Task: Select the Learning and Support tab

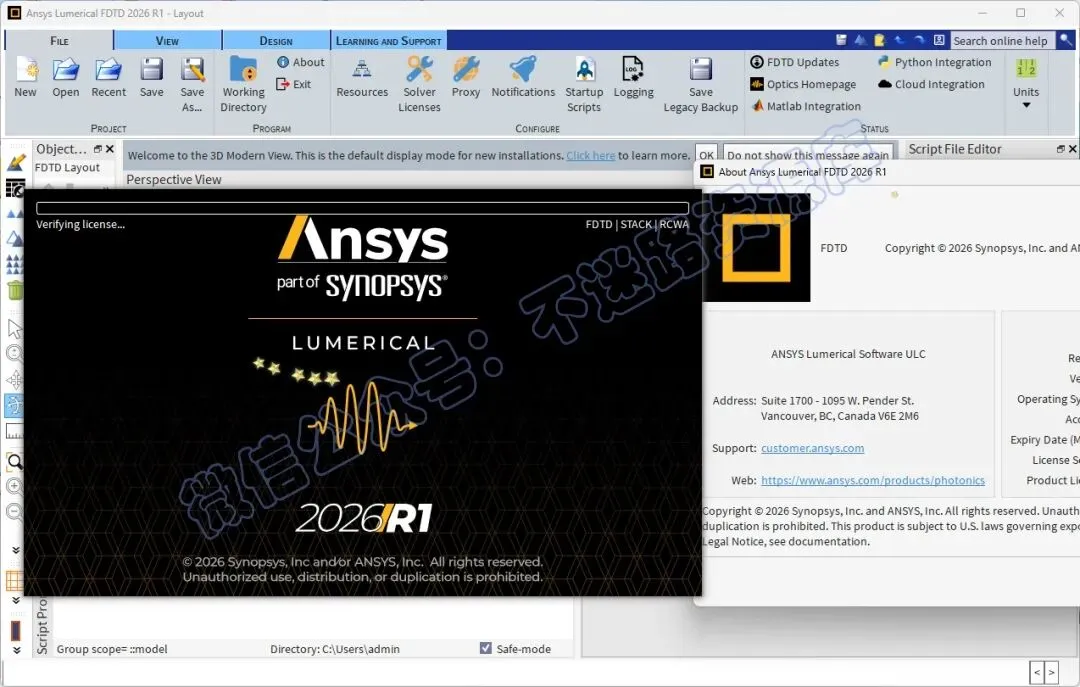Action: [x=388, y=41]
